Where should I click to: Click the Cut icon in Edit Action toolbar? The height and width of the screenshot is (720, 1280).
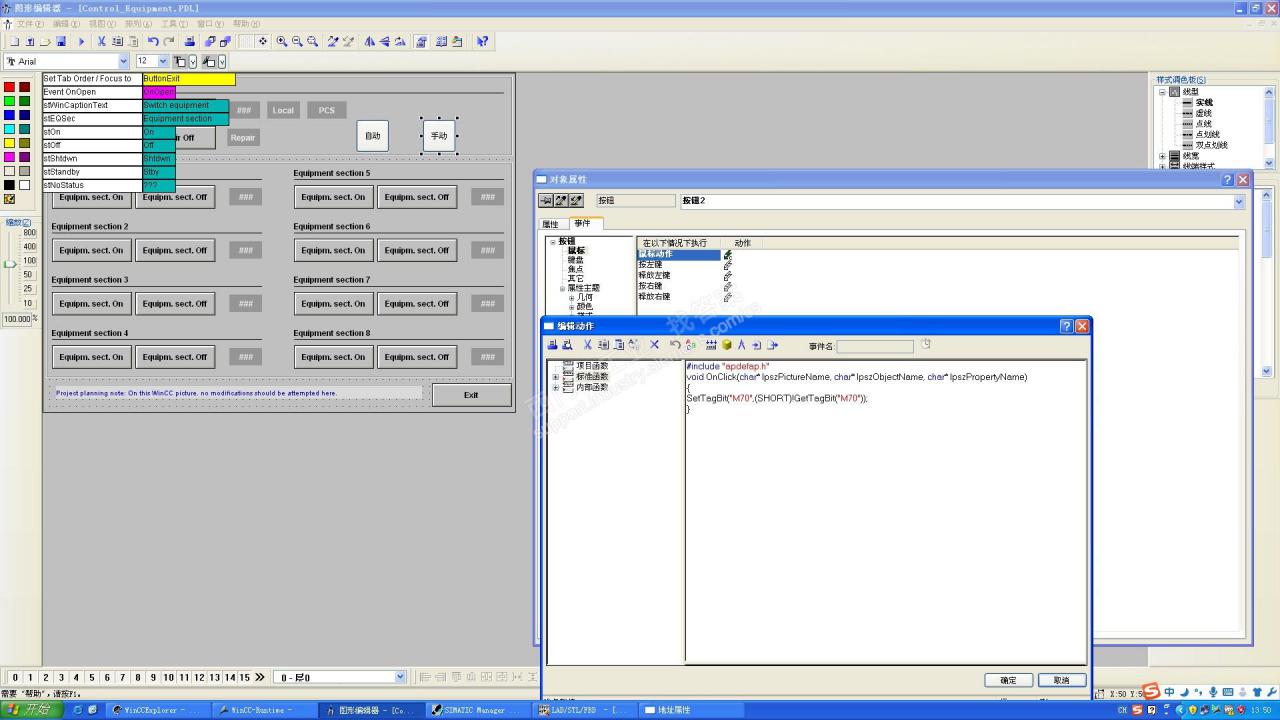pos(588,345)
